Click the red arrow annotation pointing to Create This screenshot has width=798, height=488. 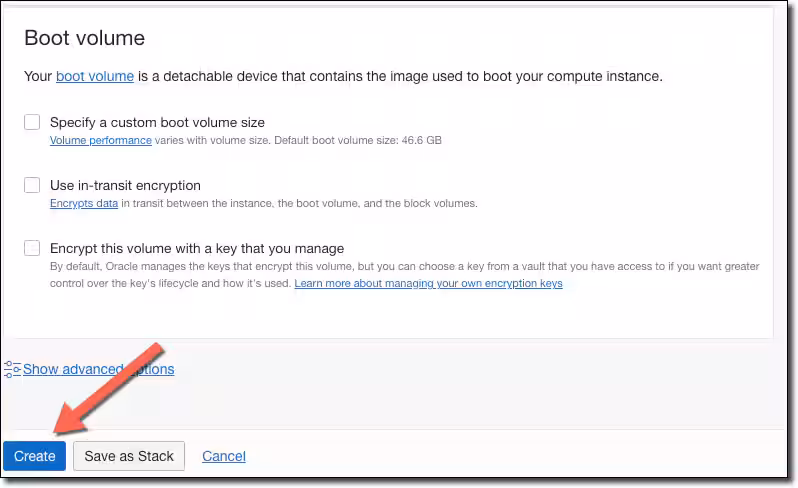[108, 390]
